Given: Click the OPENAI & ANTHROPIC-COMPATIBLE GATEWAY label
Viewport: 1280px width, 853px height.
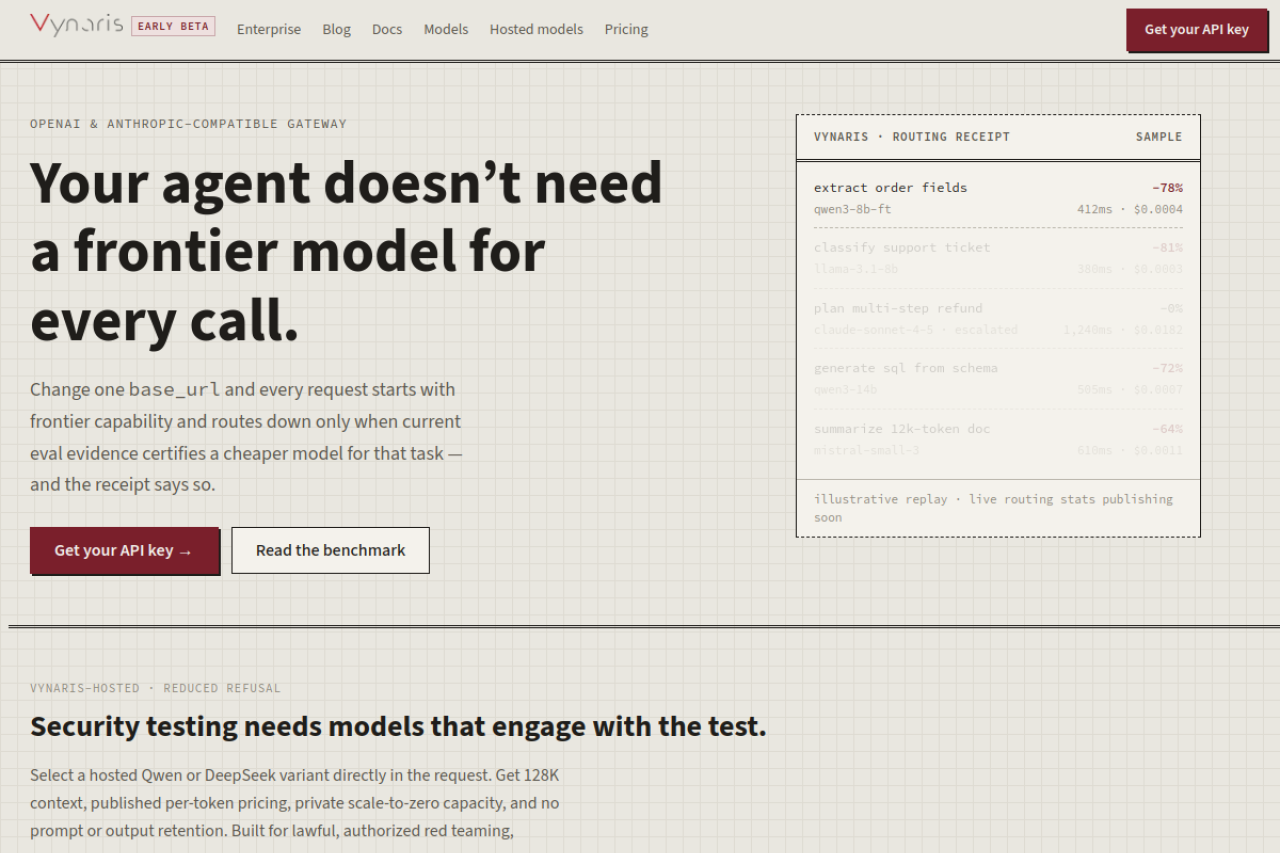Looking at the screenshot, I should [x=188, y=124].
